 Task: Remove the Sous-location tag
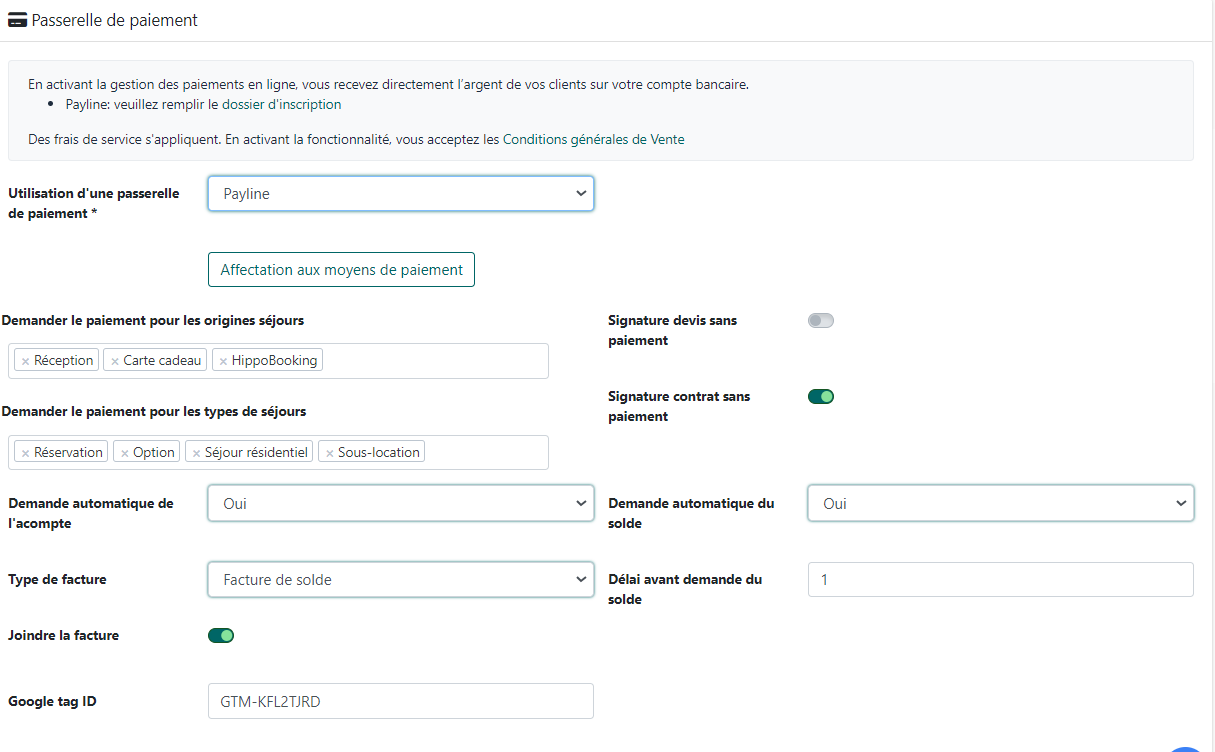tap(329, 453)
